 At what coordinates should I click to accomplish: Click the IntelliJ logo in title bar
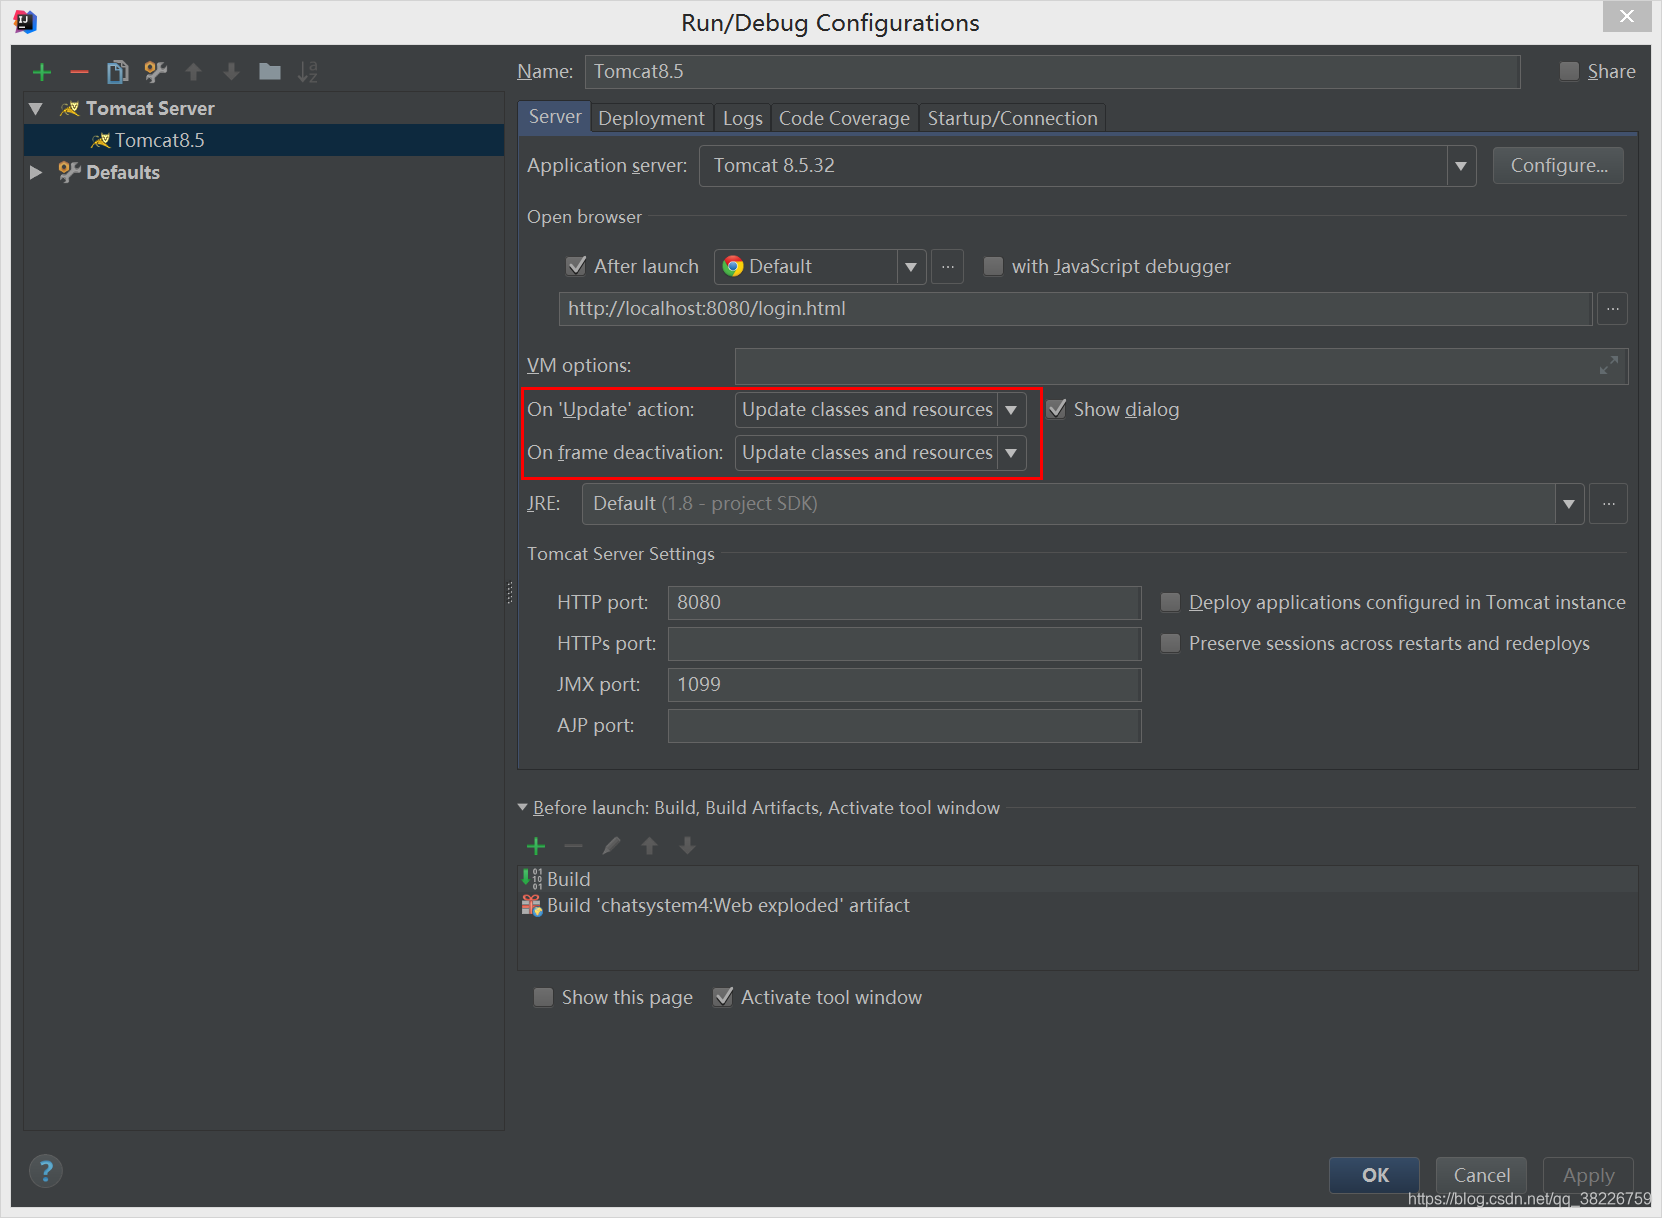pos(25,21)
